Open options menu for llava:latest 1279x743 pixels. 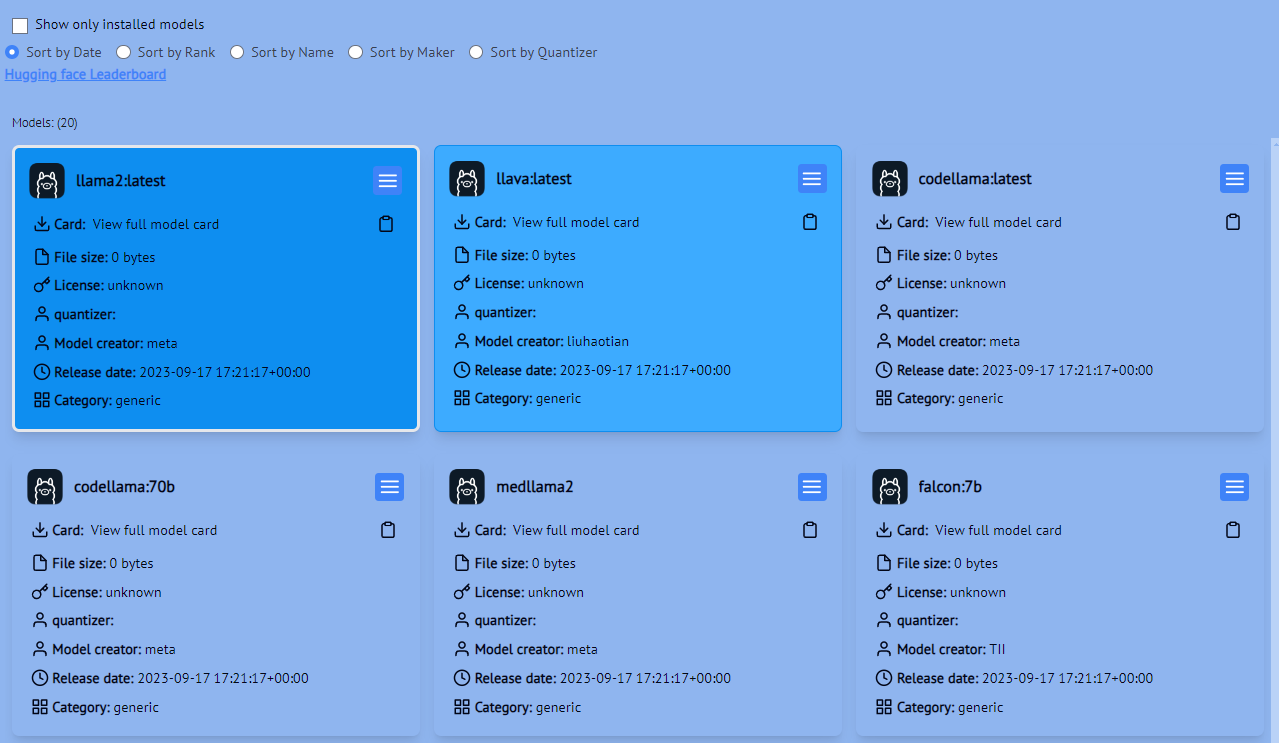point(811,178)
